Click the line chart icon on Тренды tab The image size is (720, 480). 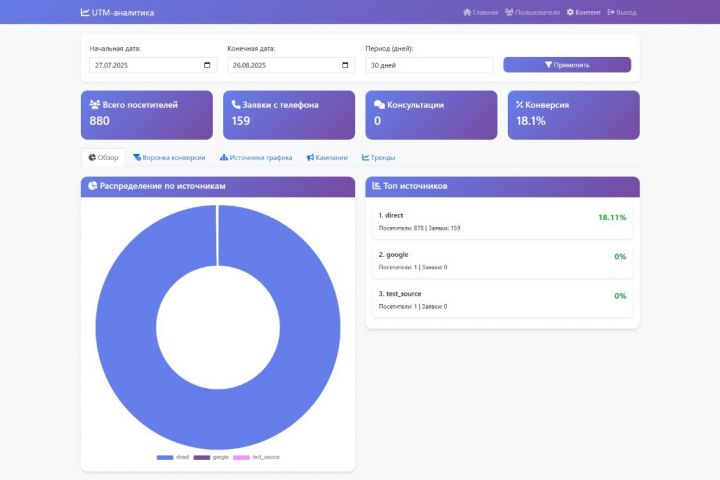[x=366, y=157]
